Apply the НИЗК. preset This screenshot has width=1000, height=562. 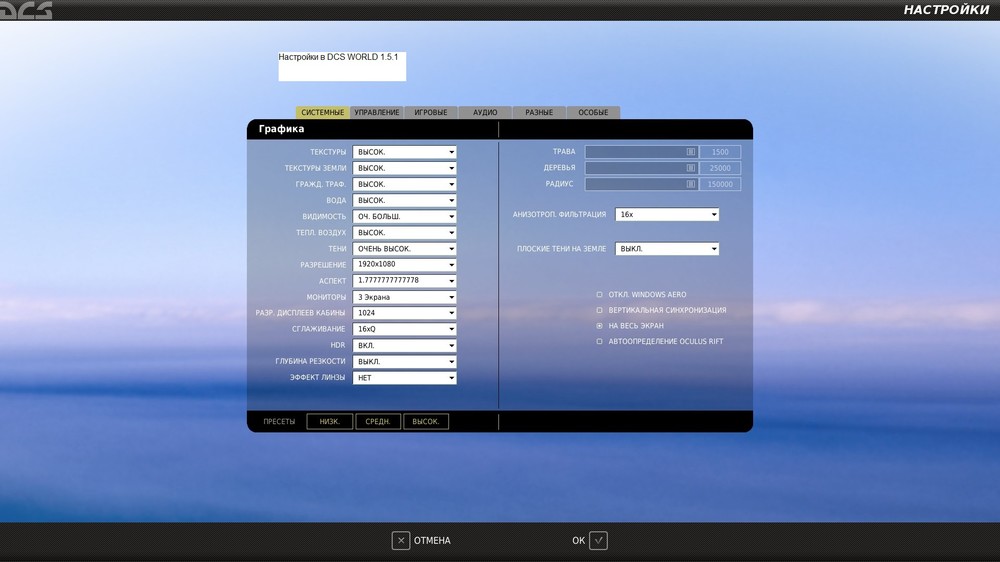coord(330,422)
